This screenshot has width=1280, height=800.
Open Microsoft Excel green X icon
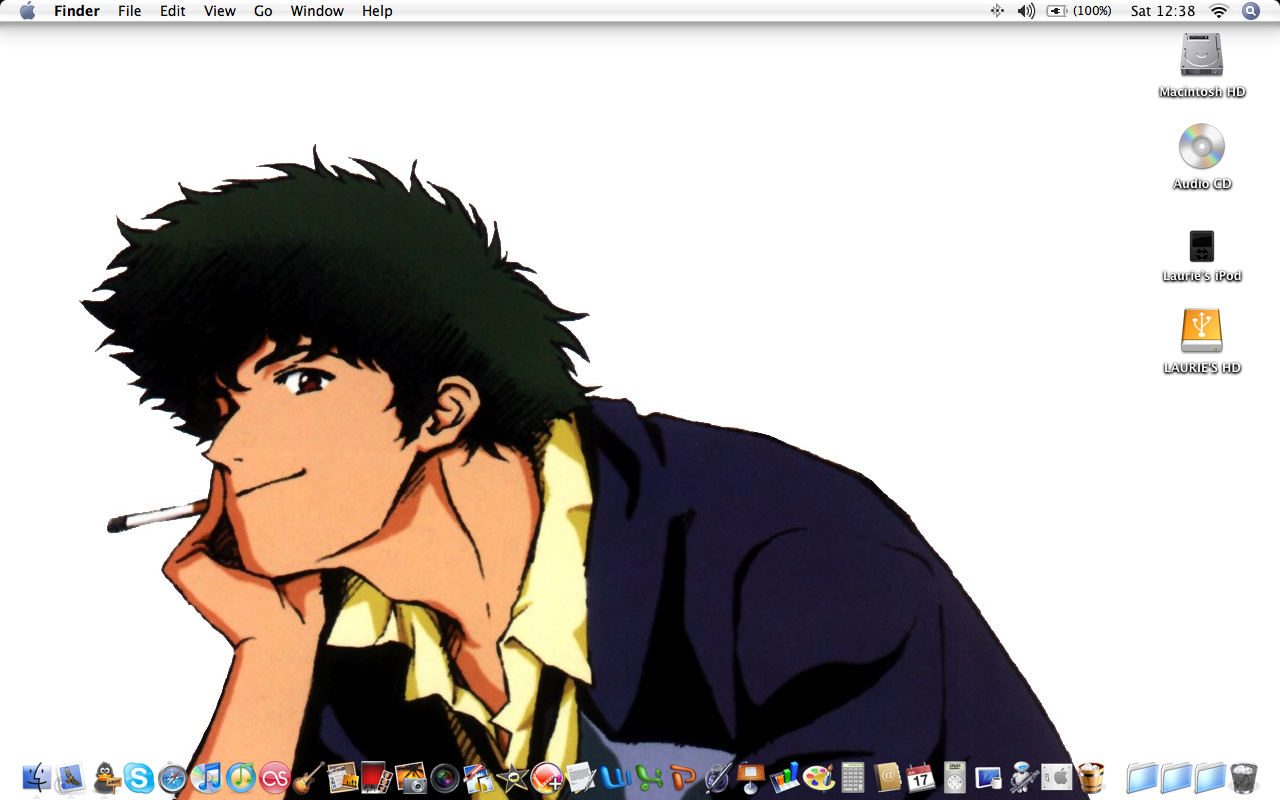[x=649, y=777]
